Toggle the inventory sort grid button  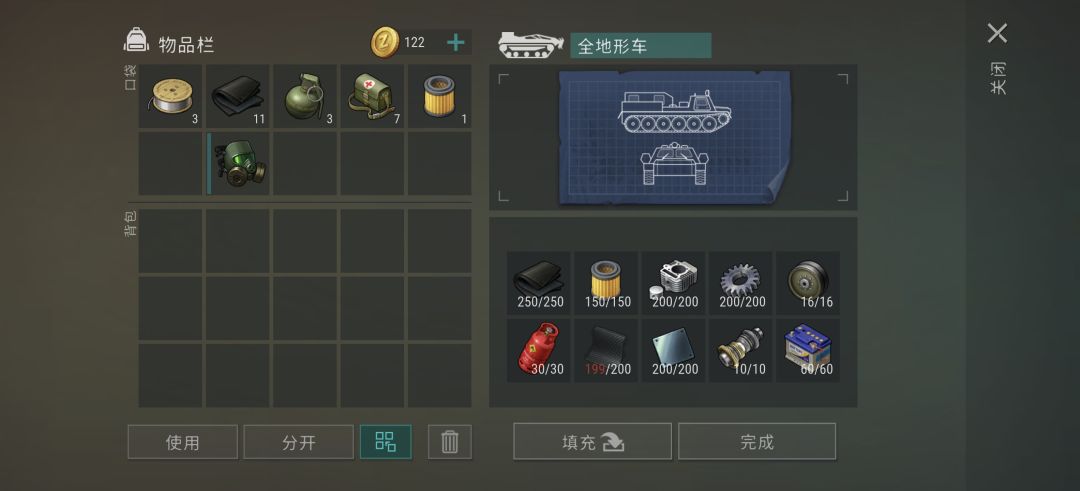point(386,441)
